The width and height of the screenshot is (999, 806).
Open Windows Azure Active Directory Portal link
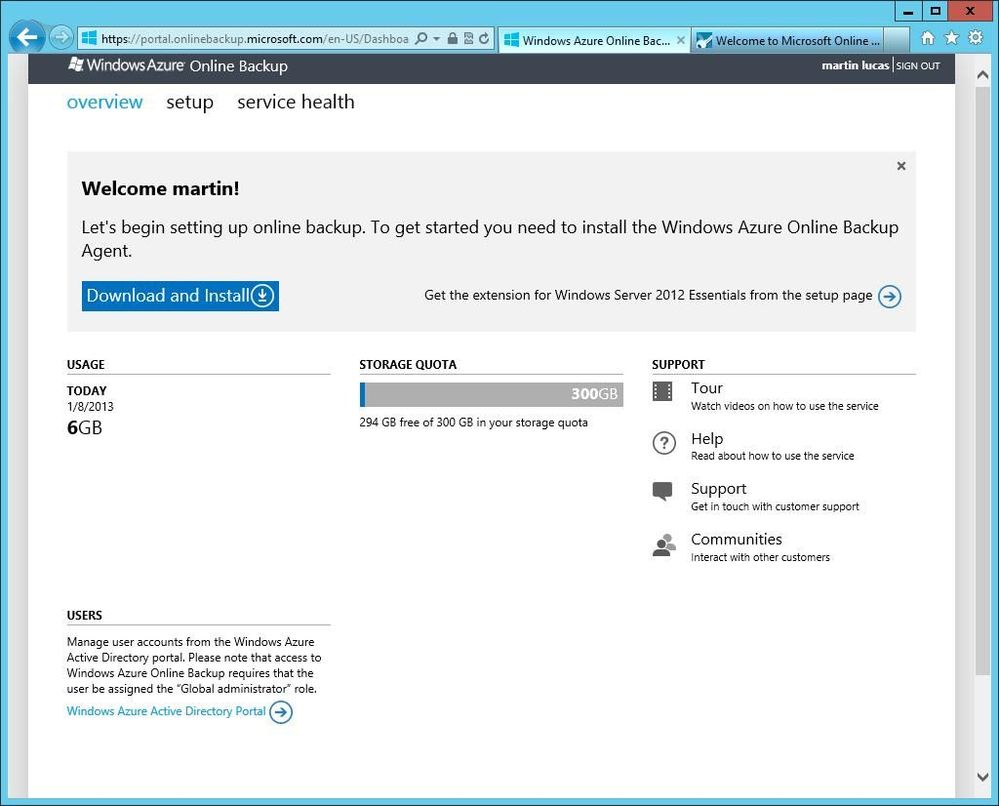[166, 711]
